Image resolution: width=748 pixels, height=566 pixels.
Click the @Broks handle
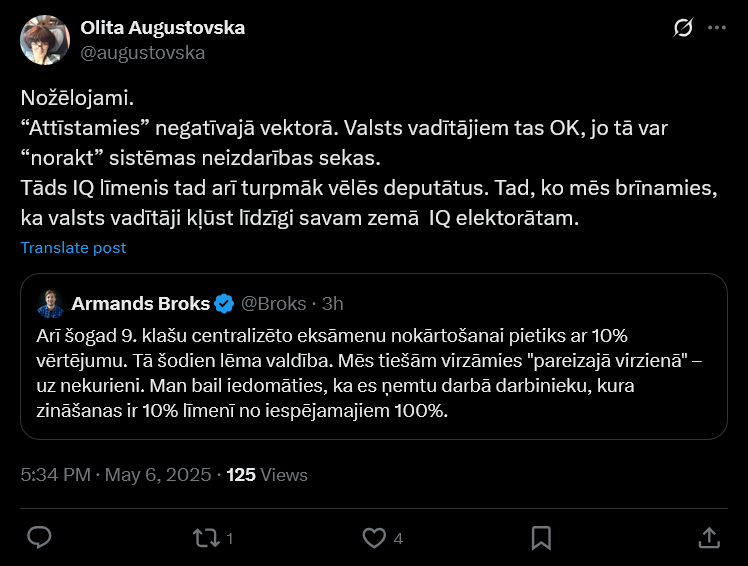[x=271, y=303]
